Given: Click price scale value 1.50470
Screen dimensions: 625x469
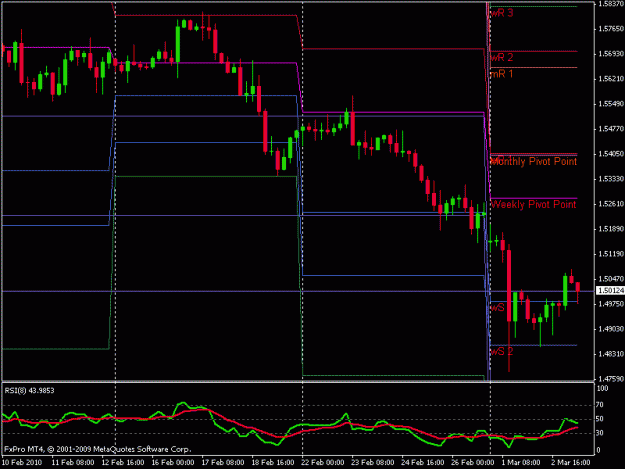Looking at the screenshot, I should pyautogui.click(x=611, y=279).
